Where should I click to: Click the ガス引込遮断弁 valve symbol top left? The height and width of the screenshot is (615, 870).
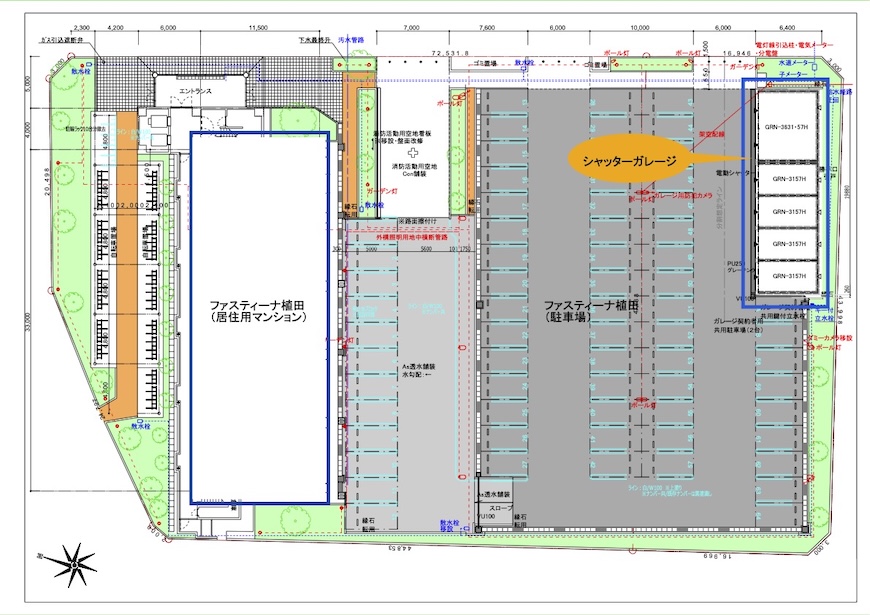[62, 40]
